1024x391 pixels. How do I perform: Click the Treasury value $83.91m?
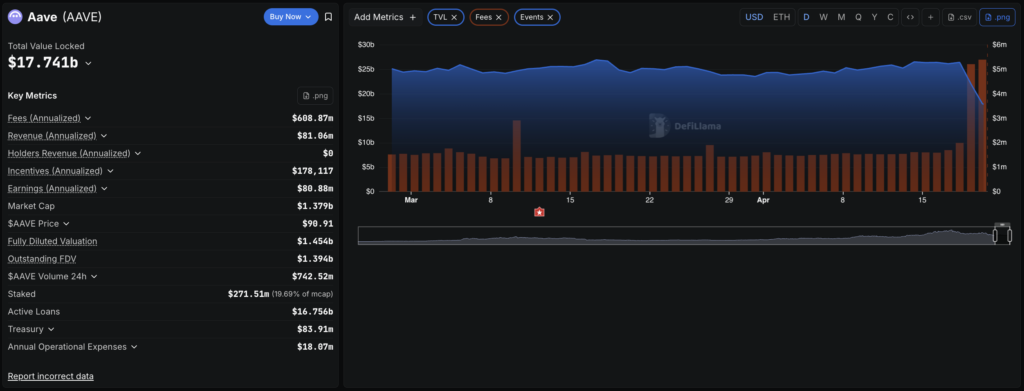click(315, 330)
